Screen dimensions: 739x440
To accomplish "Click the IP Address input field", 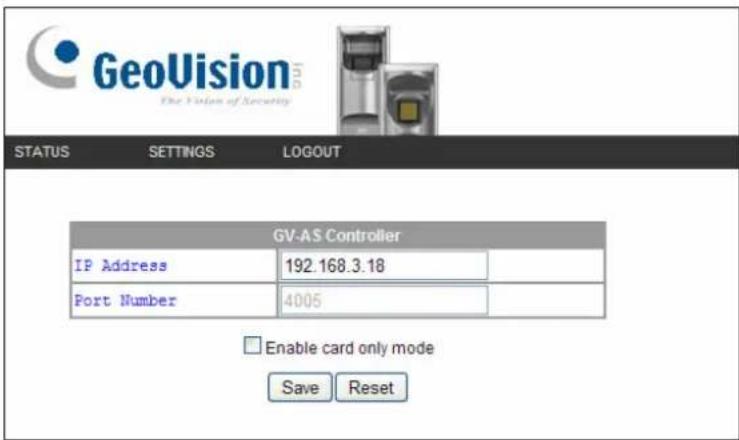I will (383, 266).
